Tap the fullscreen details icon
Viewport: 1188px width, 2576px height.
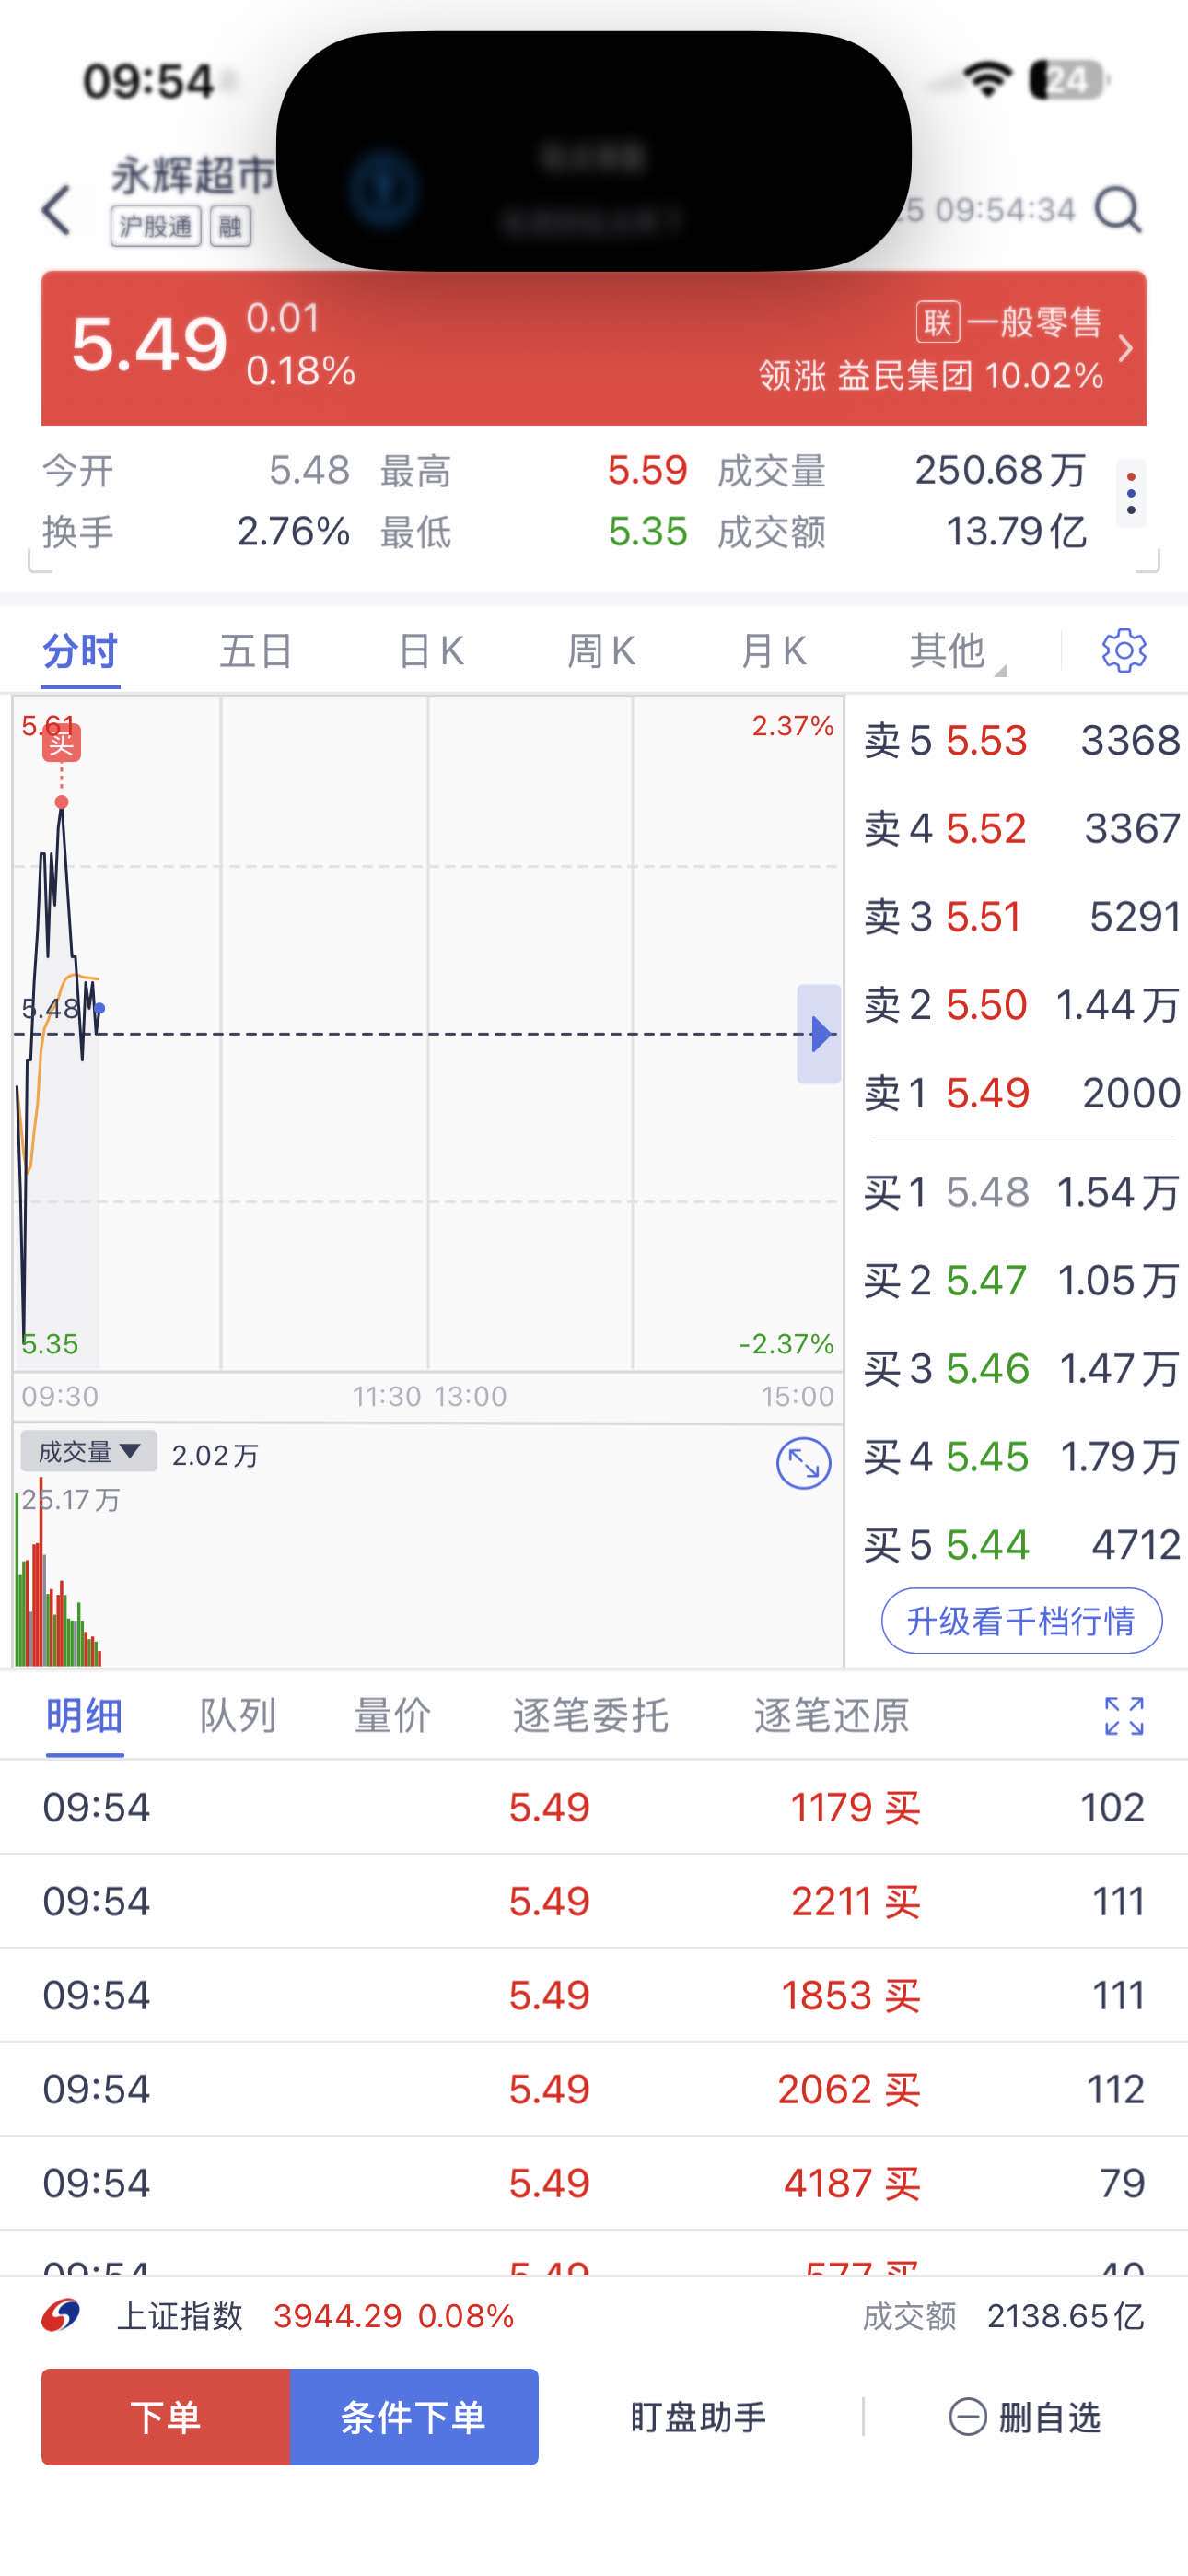click(x=1123, y=1716)
